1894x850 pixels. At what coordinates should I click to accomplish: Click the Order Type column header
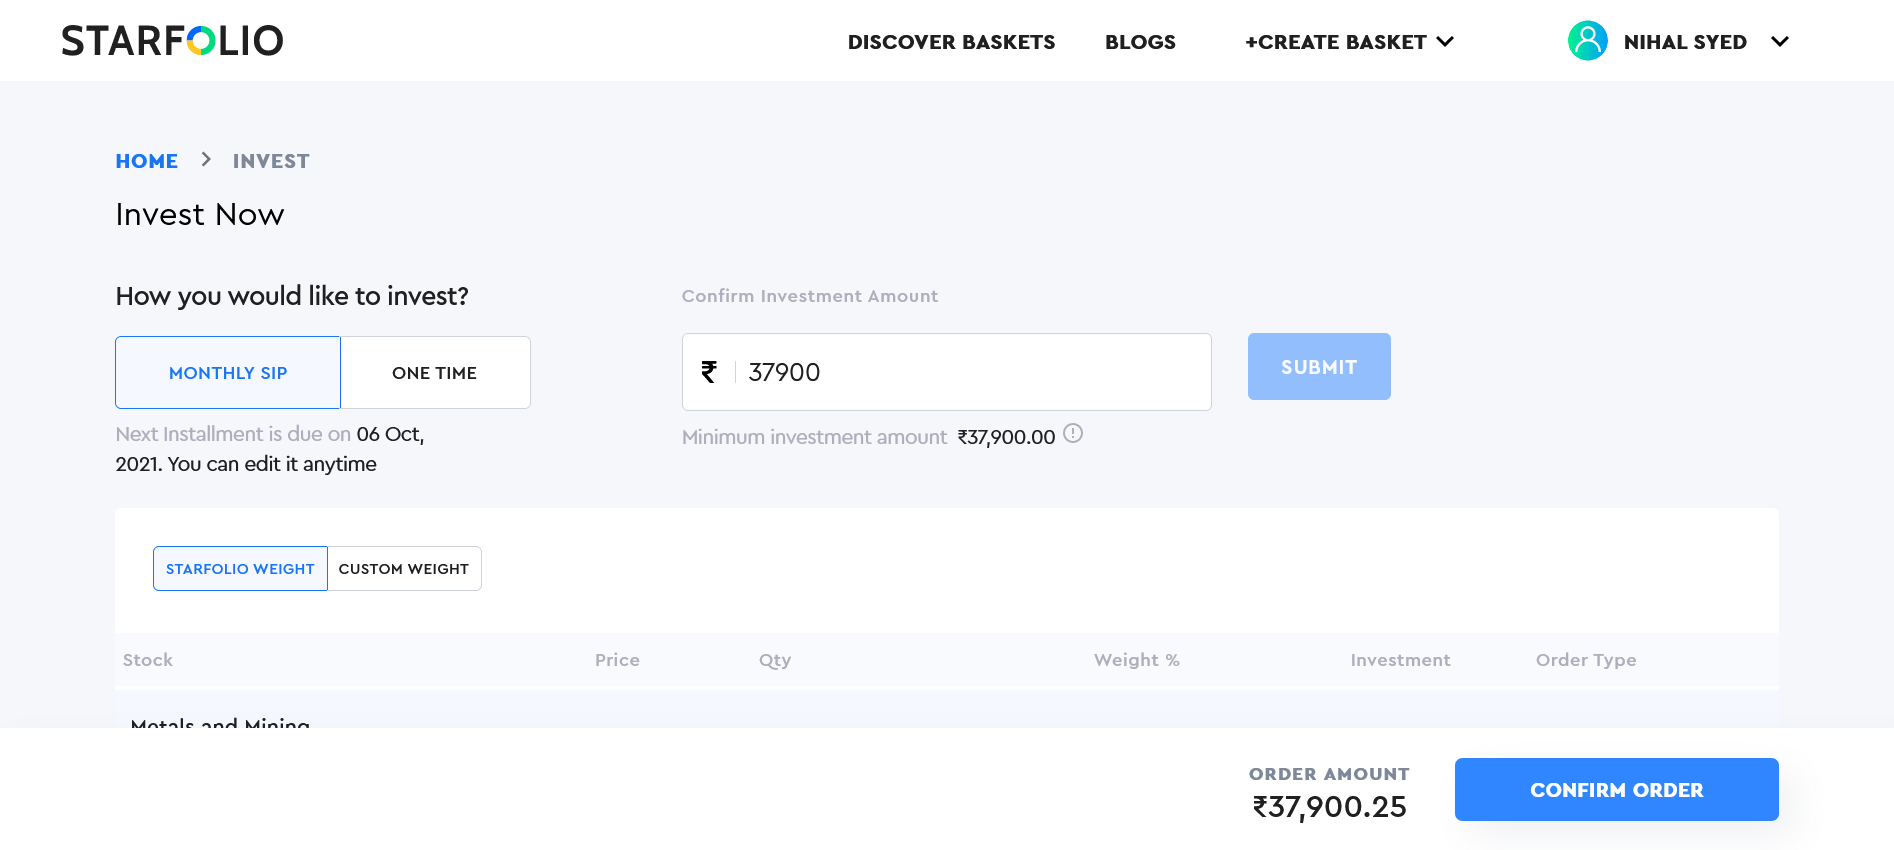[1586, 660]
